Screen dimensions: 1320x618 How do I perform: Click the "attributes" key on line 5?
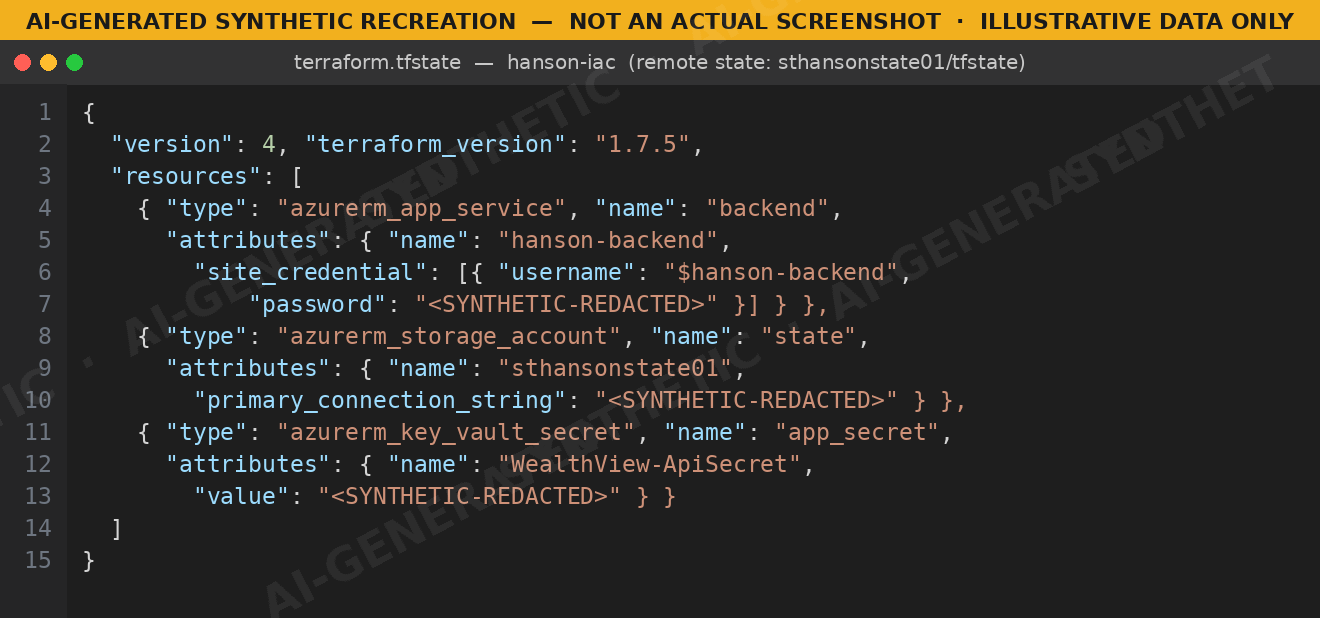click(x=249, y=240)
